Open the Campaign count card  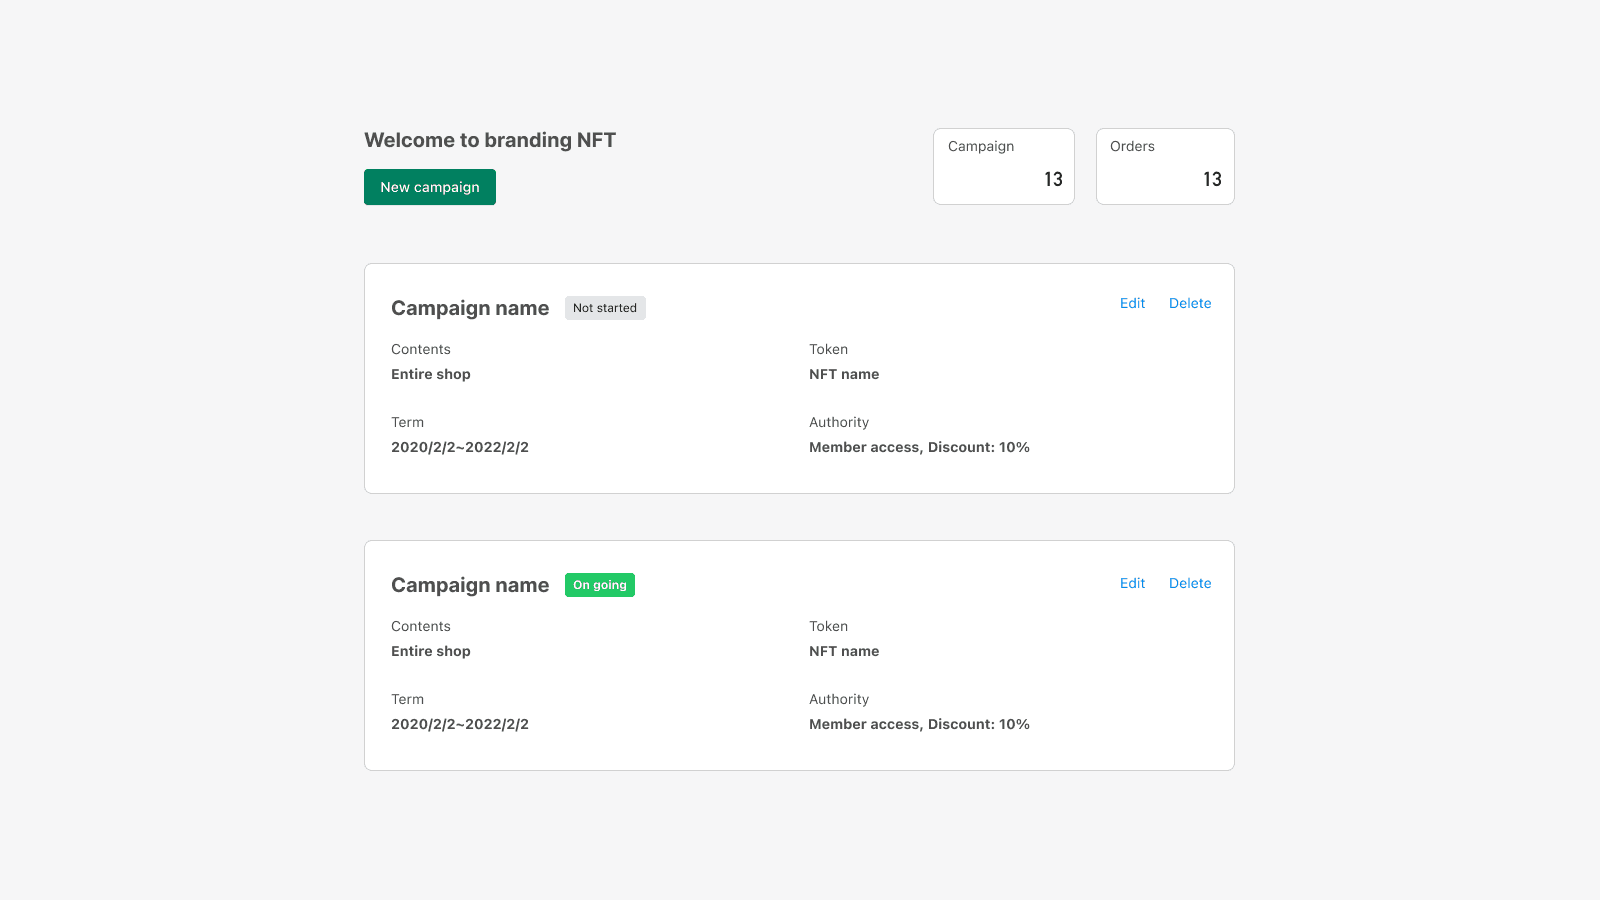point(1003,166)
